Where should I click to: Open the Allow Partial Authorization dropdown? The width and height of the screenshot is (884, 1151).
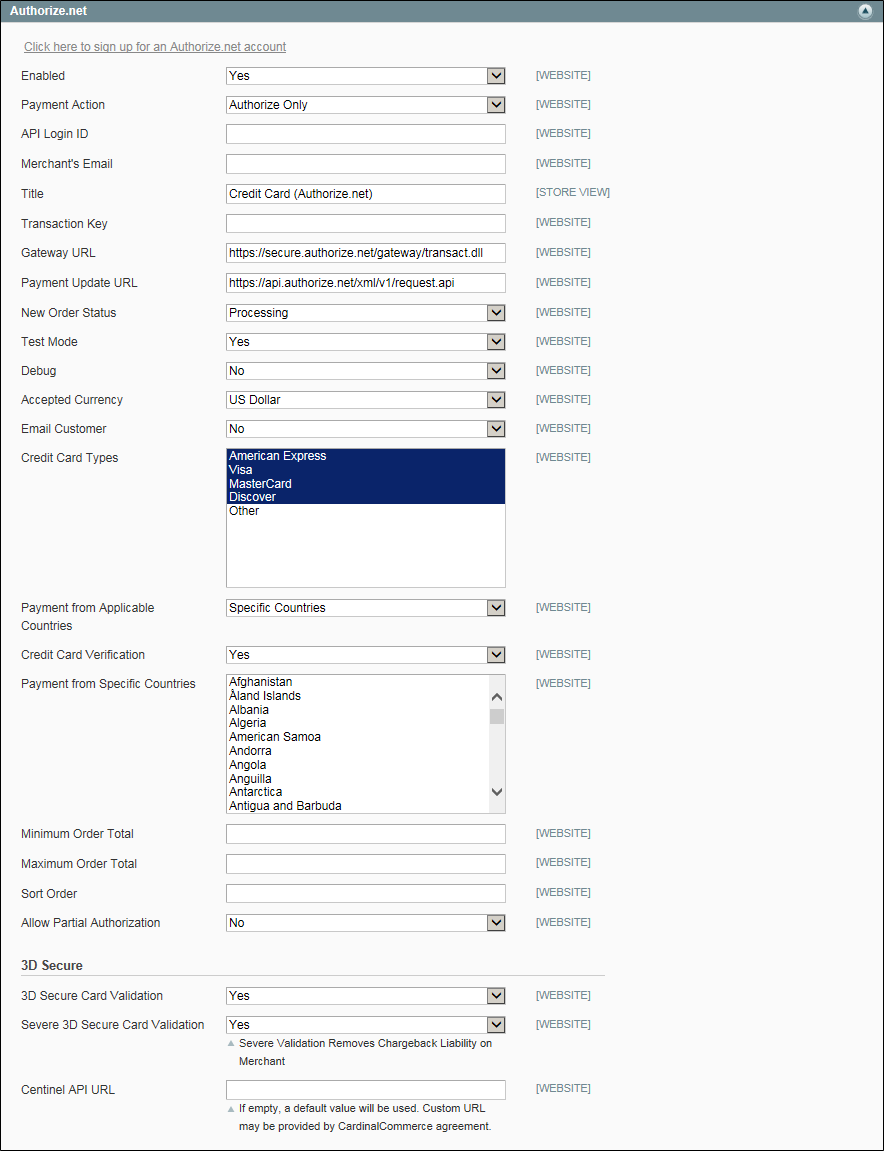point(366,923)
